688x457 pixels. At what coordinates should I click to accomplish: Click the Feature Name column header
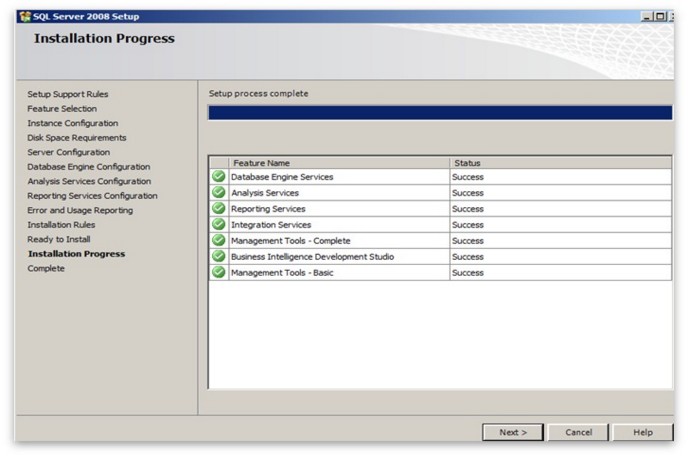tap(339, 163)
